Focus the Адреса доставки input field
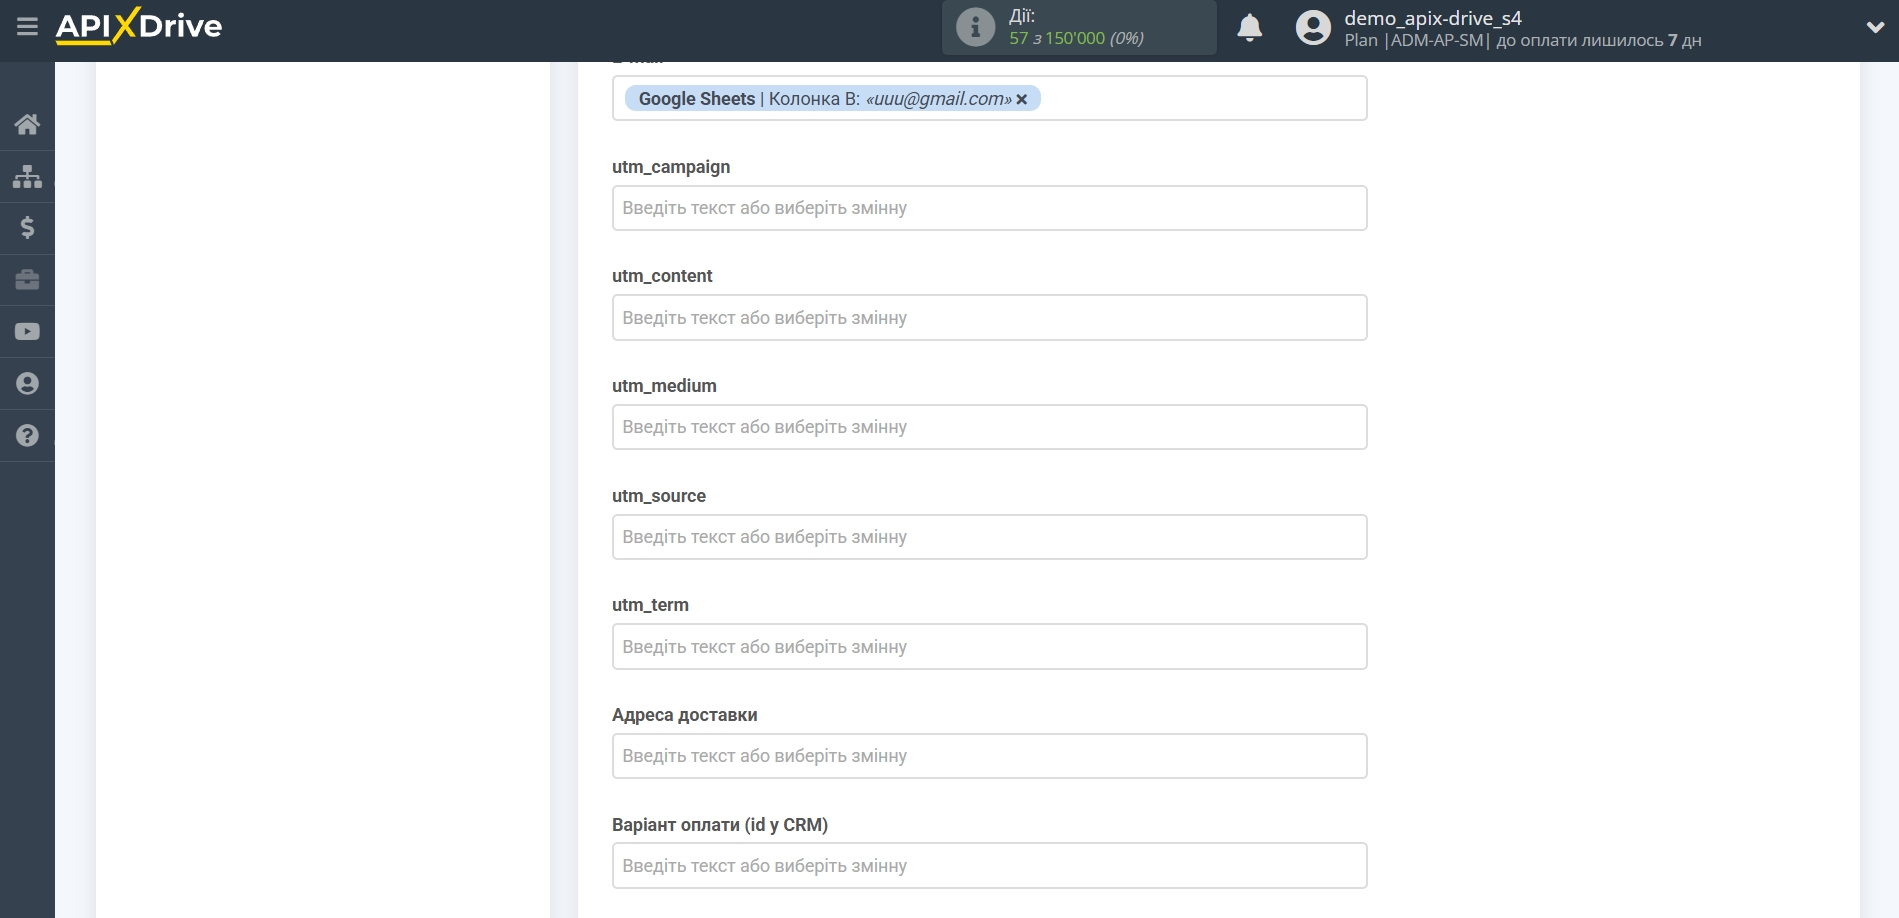The image size is (1899, 918). (989, 756)
